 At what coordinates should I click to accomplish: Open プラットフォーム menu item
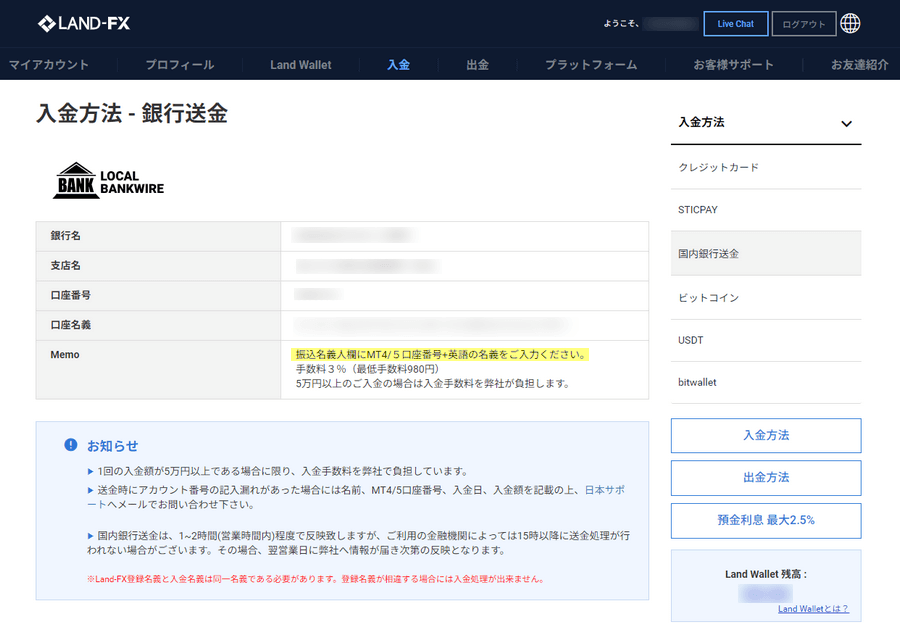pyautogui.click(x=591, y=65)
